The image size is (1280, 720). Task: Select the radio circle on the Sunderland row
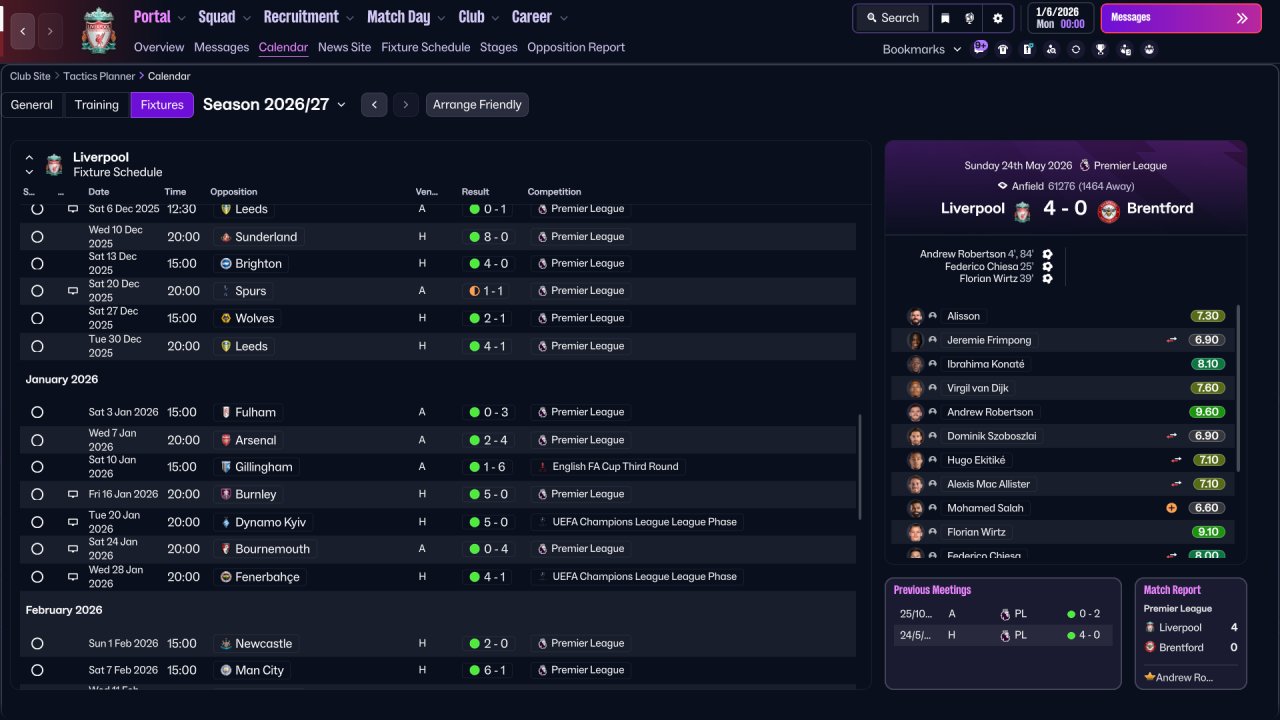[37, 237]
